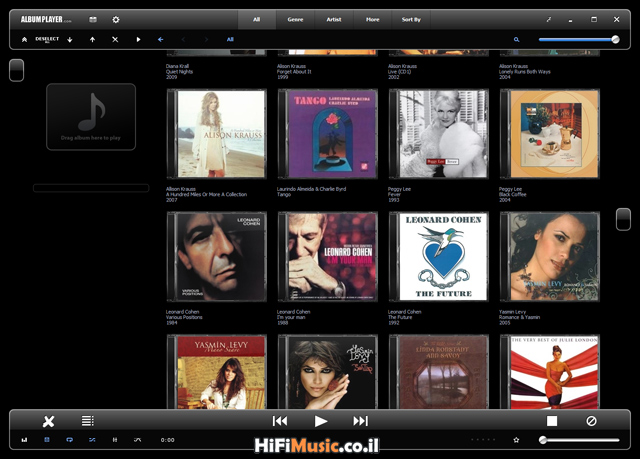Click the Laurindo Almeida & Charlie Byrd text

[x=311, y=189]
